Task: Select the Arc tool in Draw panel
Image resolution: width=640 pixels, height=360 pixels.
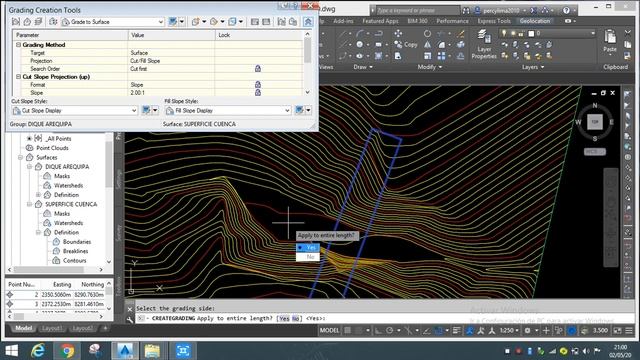Action: pos(360,33)
